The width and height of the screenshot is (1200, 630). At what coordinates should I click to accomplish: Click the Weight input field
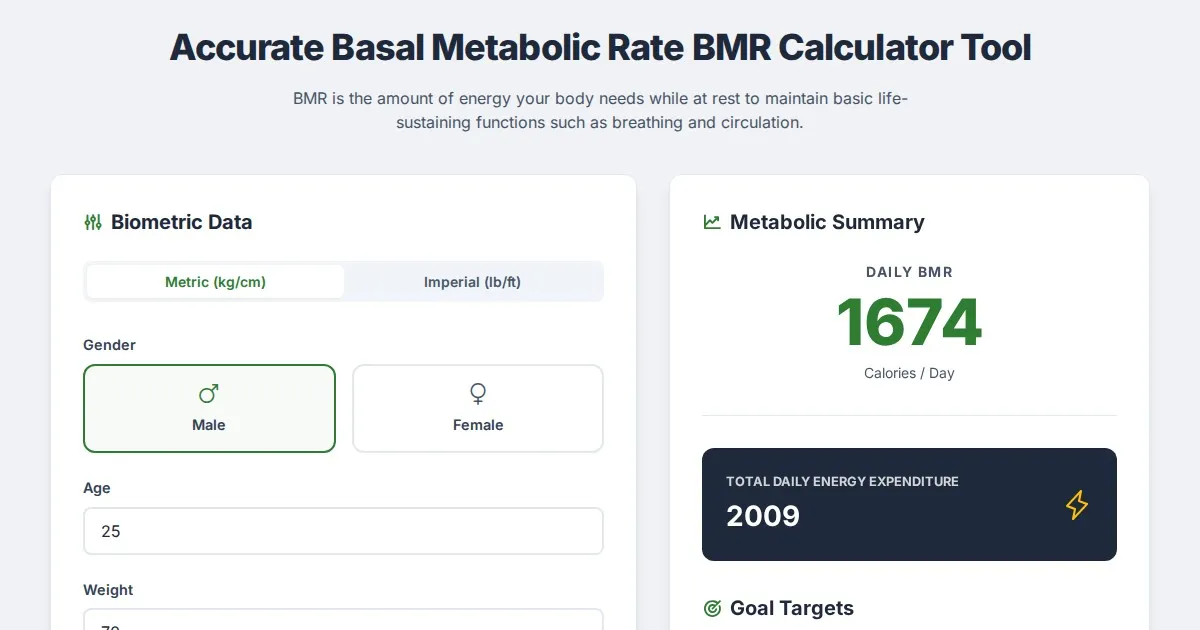pyautogui.click(x=343, y=622)
